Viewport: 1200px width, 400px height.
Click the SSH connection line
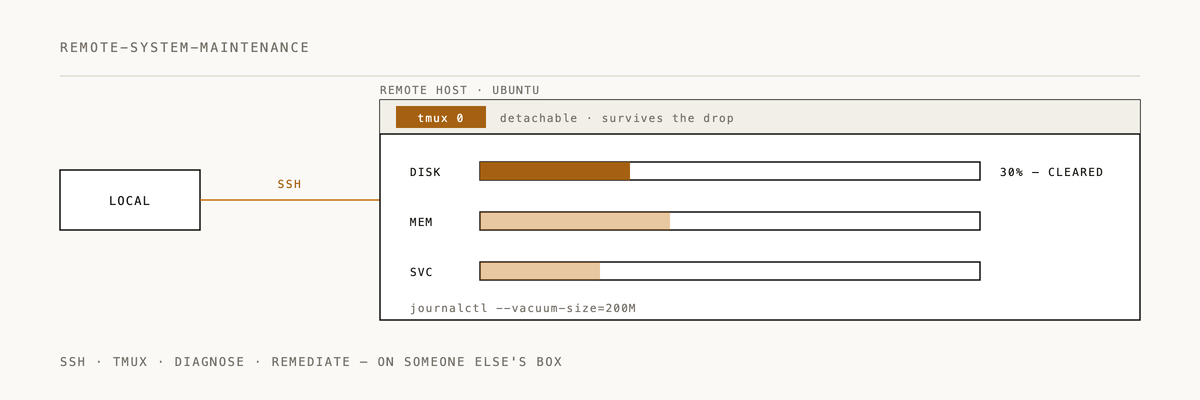point(290,200)
